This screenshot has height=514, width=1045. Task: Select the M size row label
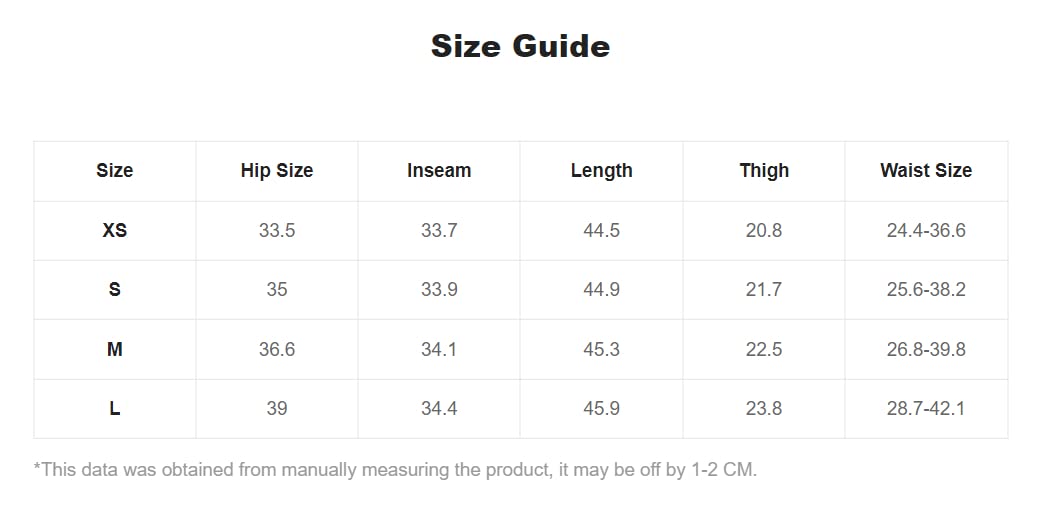tap(115, 349)
